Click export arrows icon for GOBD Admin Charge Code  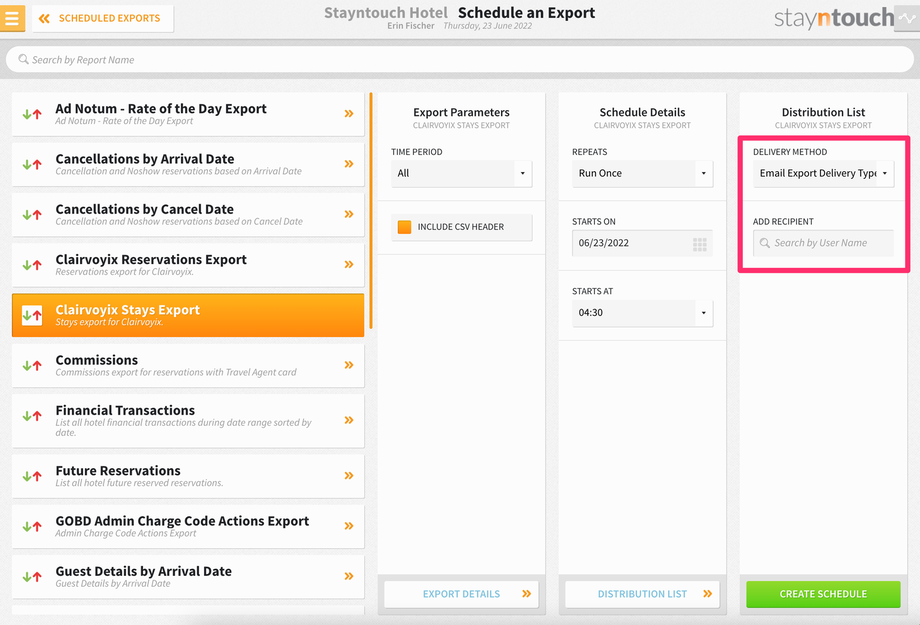(32, 526)
